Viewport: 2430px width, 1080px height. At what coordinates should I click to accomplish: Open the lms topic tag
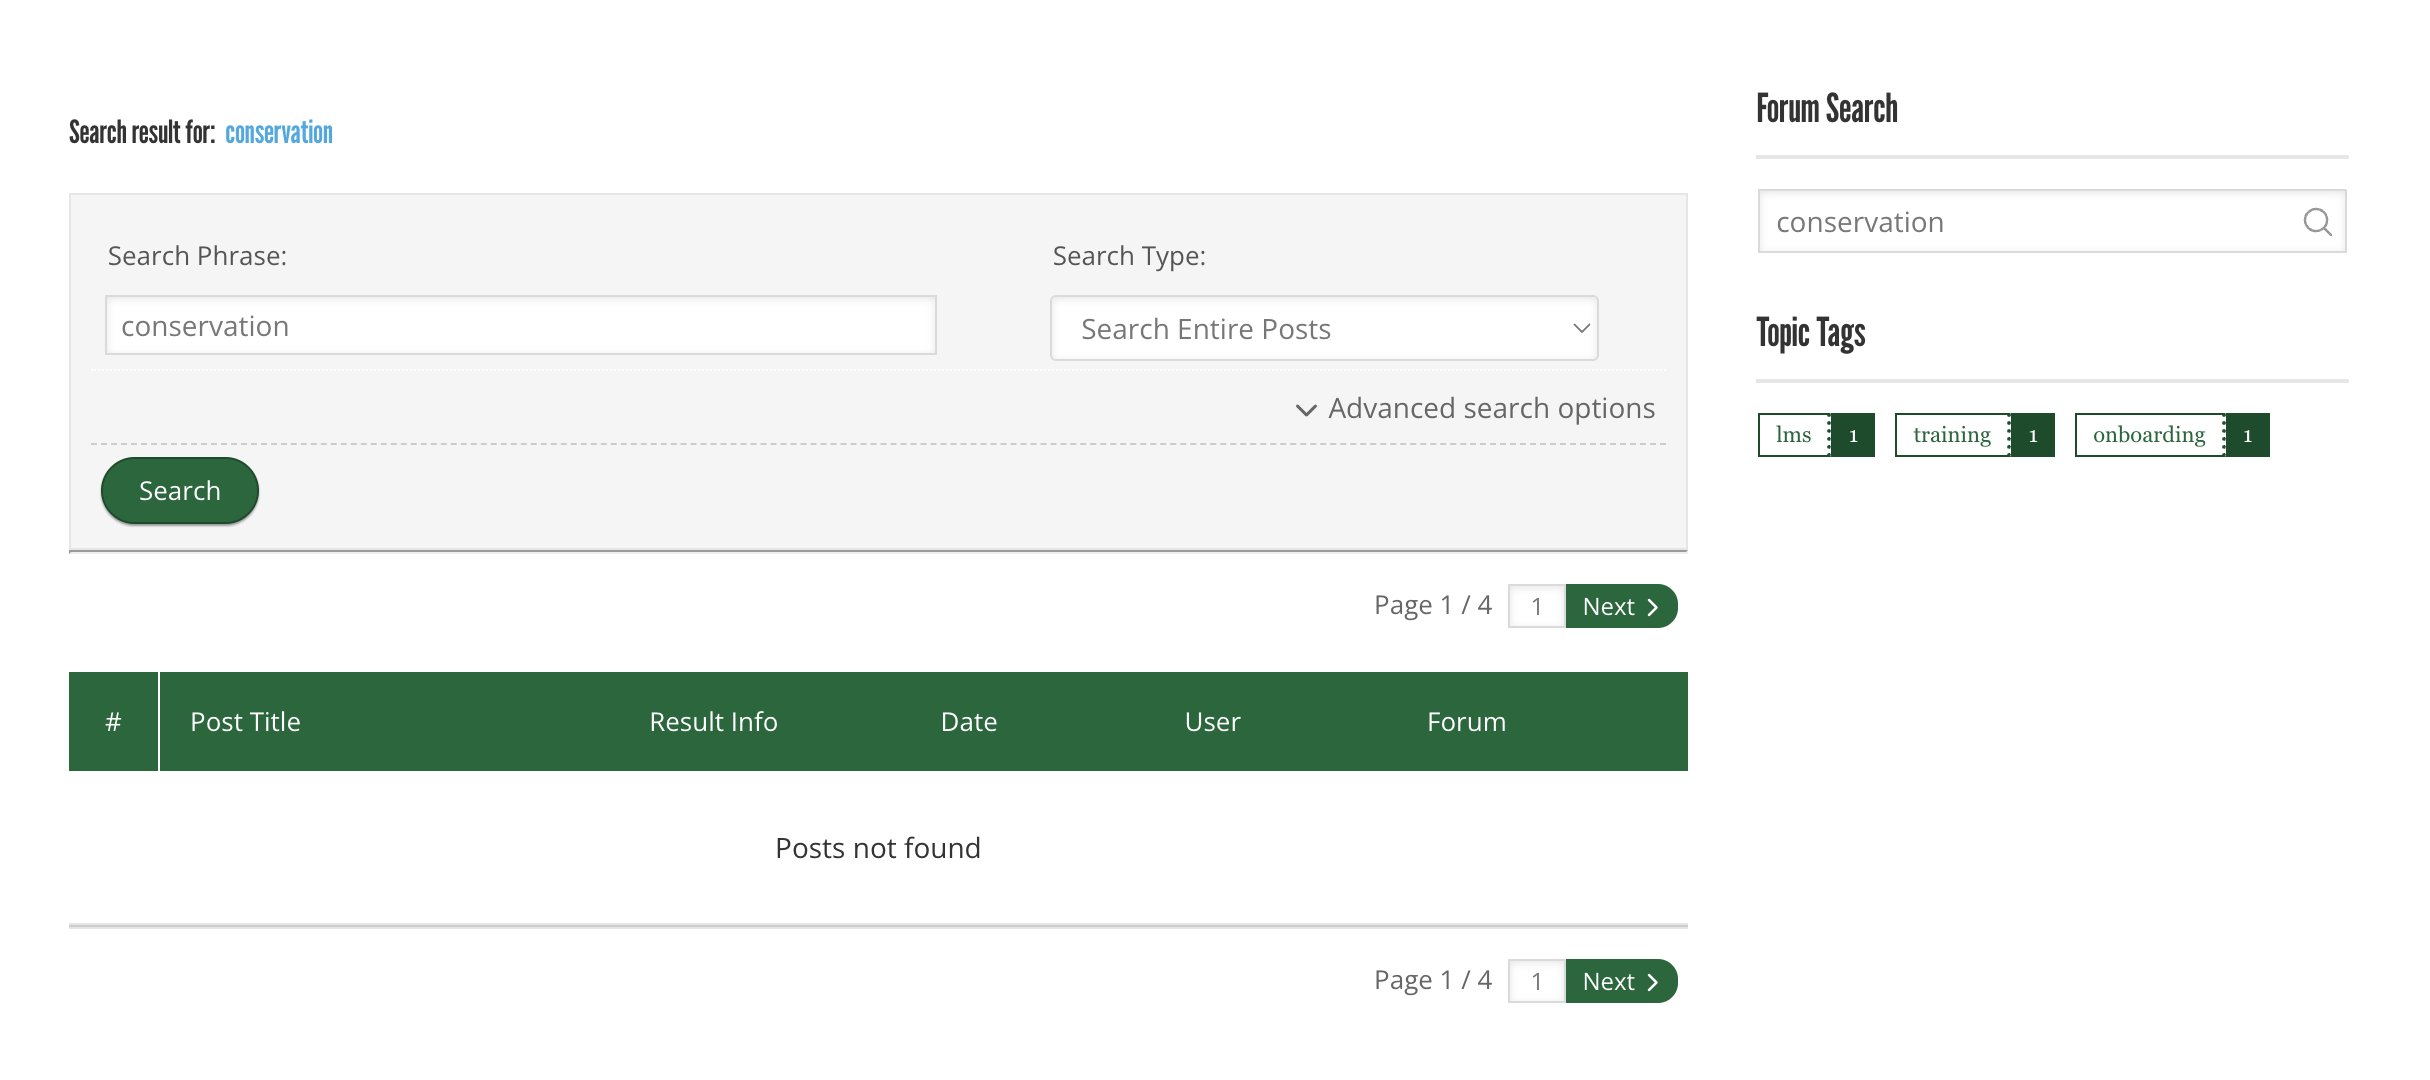coord(1794,435)
